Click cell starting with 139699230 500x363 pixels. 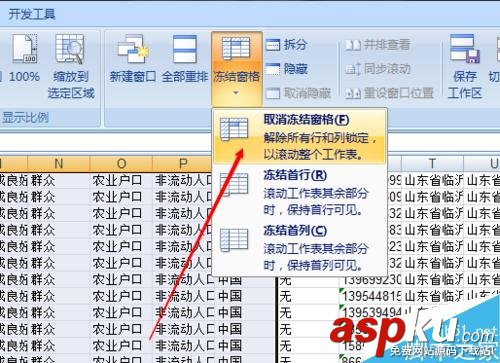pyautogui.click(x=371, y=279)
